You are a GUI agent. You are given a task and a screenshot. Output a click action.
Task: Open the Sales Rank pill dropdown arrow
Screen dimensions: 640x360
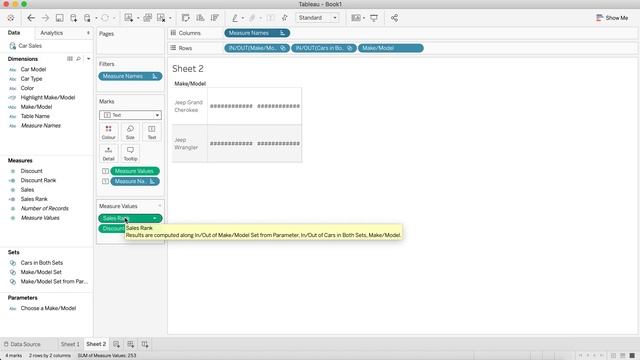point(155,218)
